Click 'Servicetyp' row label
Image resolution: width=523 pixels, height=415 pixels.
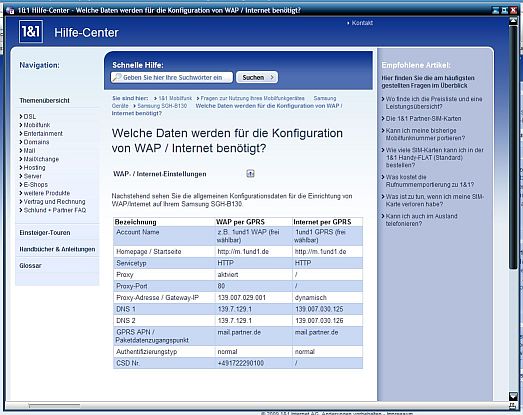click(131, 263)
